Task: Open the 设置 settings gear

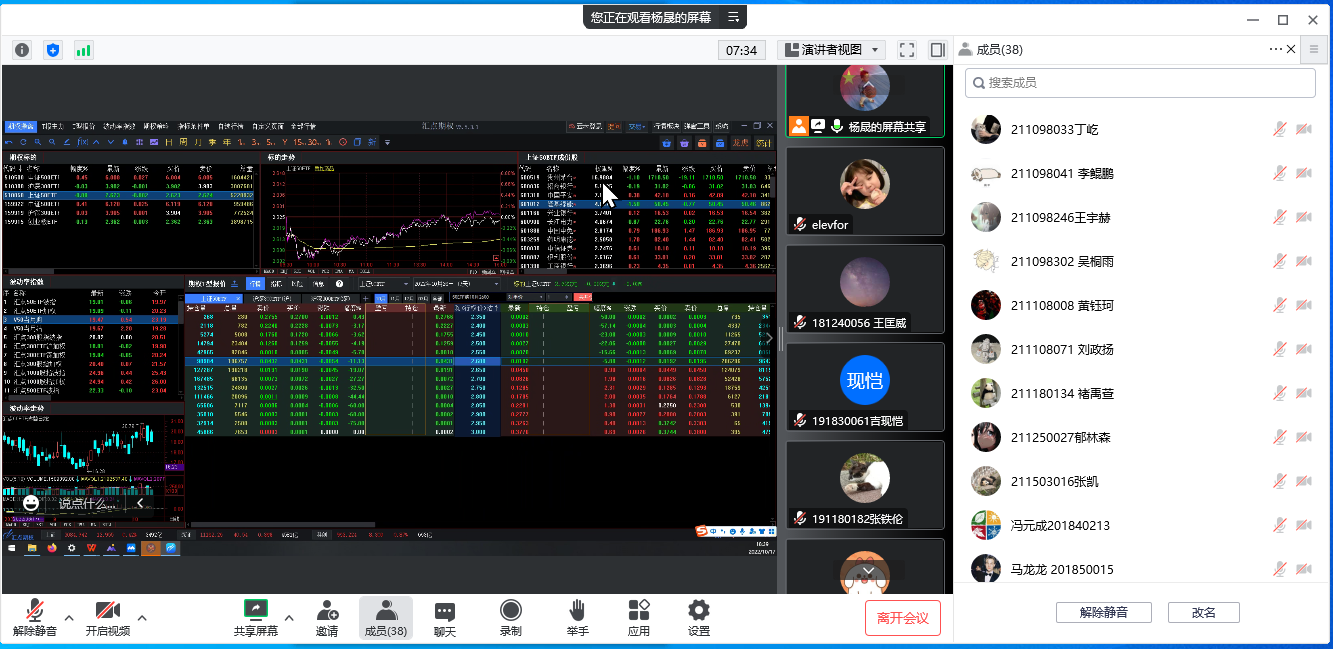Action: pyautogui.click(x=699, y=618)
